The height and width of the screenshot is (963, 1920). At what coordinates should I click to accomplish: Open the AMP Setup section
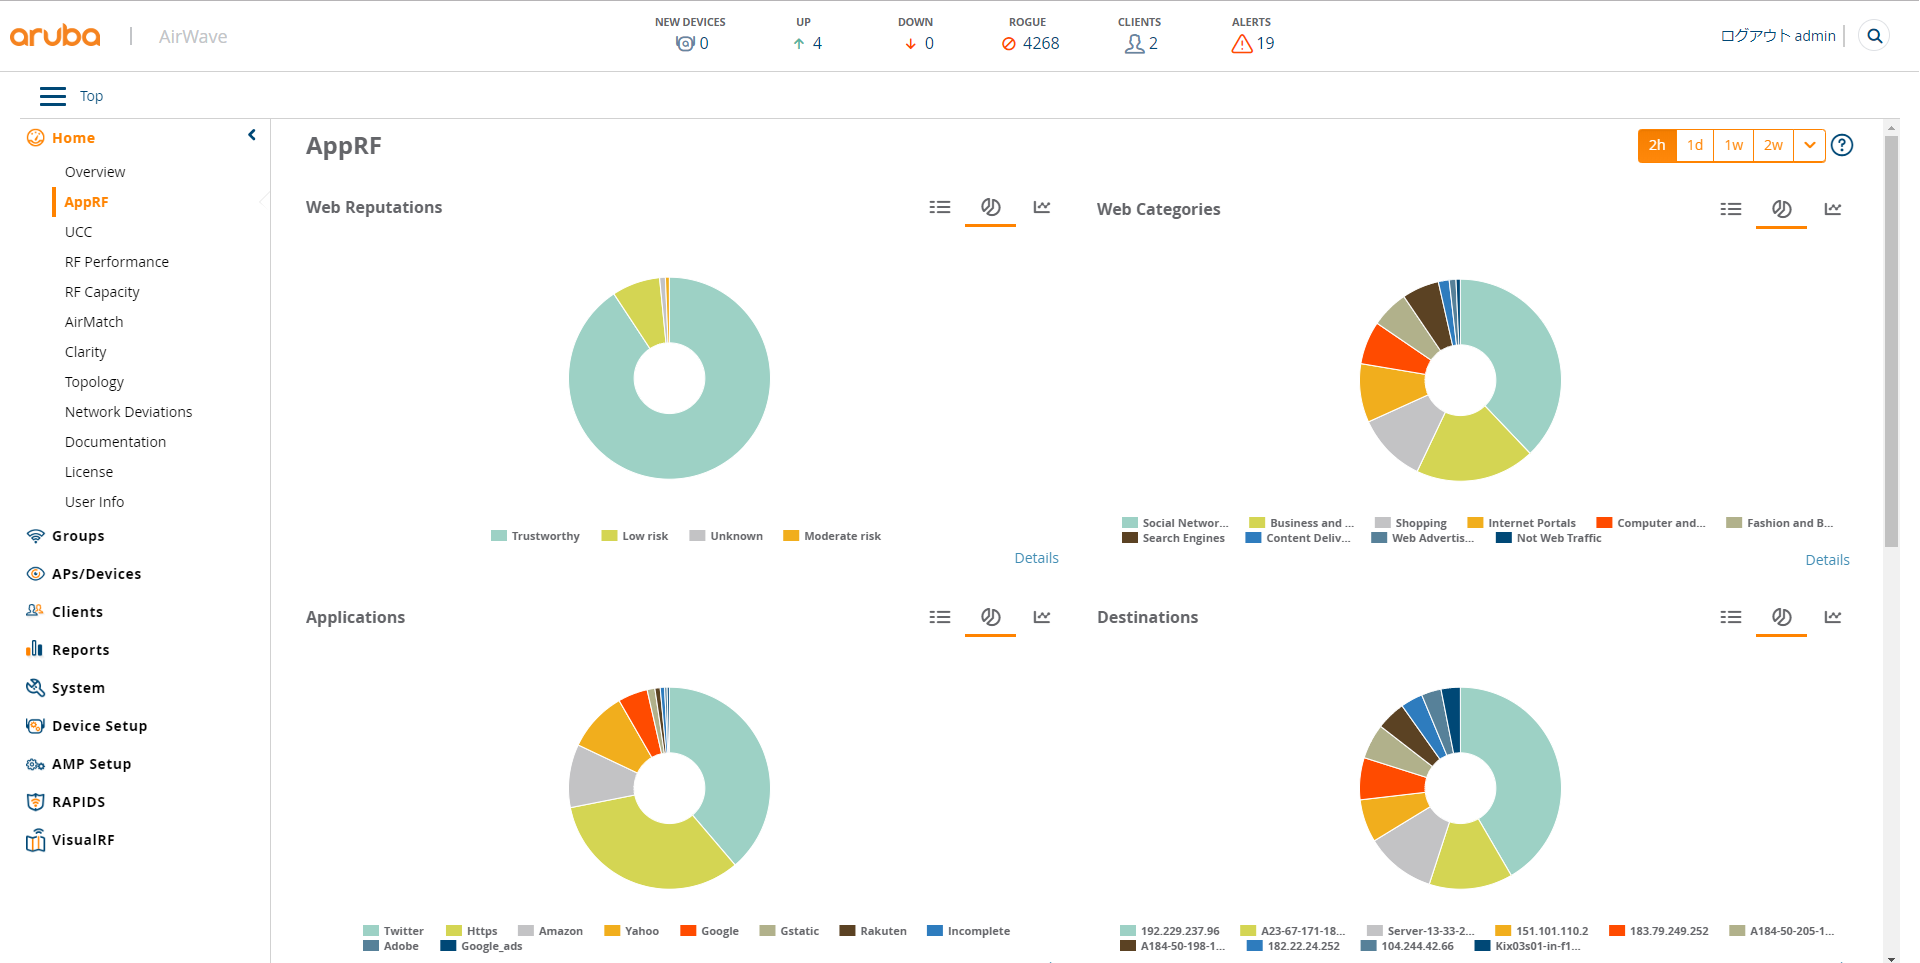[x=91, y=764]
